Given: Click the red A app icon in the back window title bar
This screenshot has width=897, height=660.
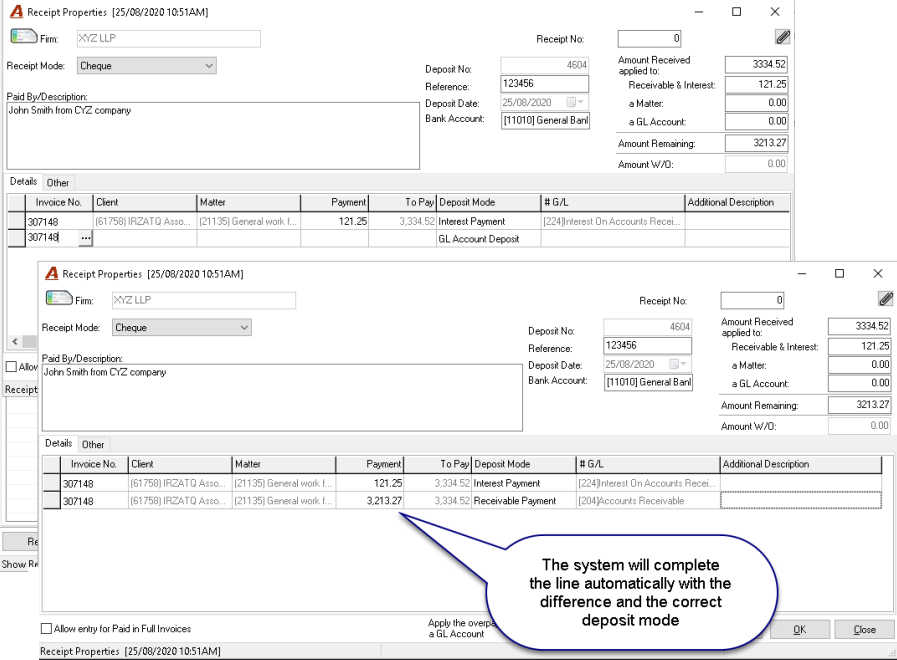Looking at the screenshot, I should point(17,11).
